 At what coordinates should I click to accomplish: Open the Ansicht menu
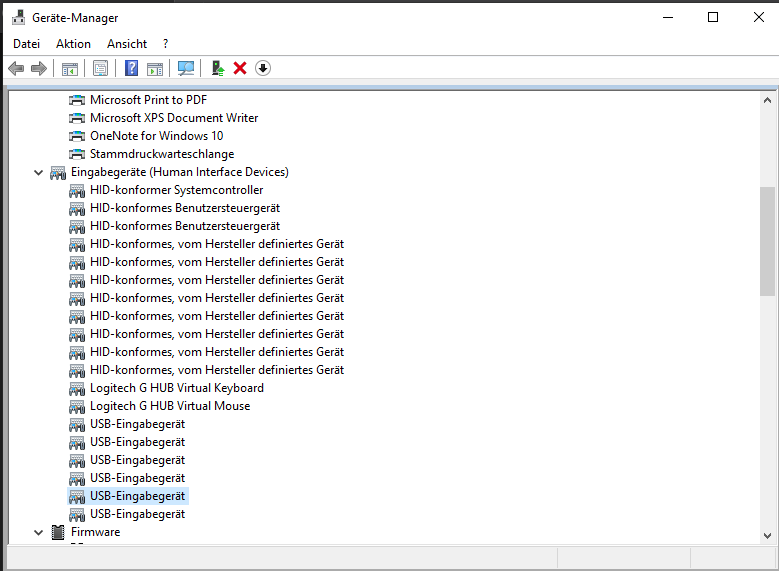(127, 44)
